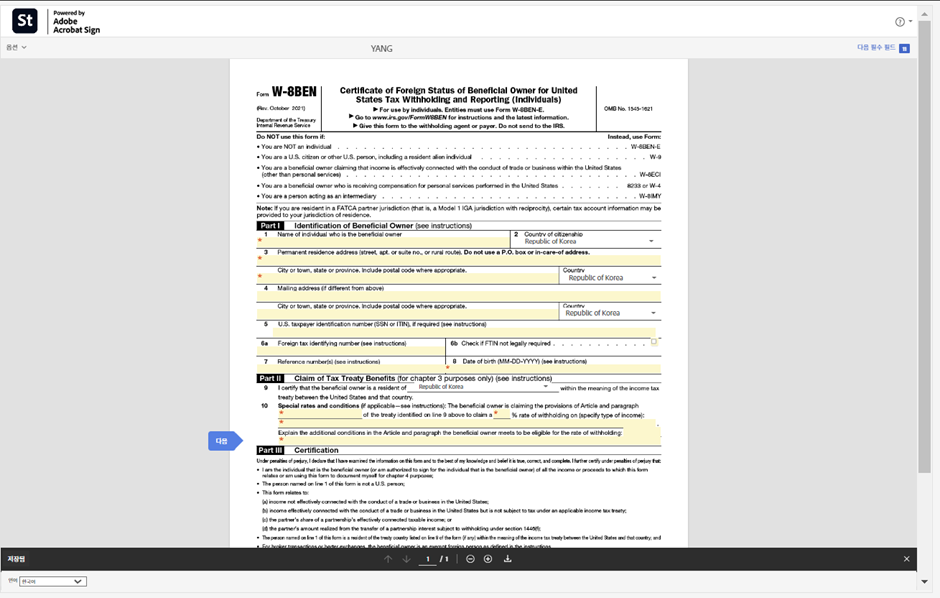Click the YANG document title
The height and width of the screenshot is (598, 940).
[381, 49]
